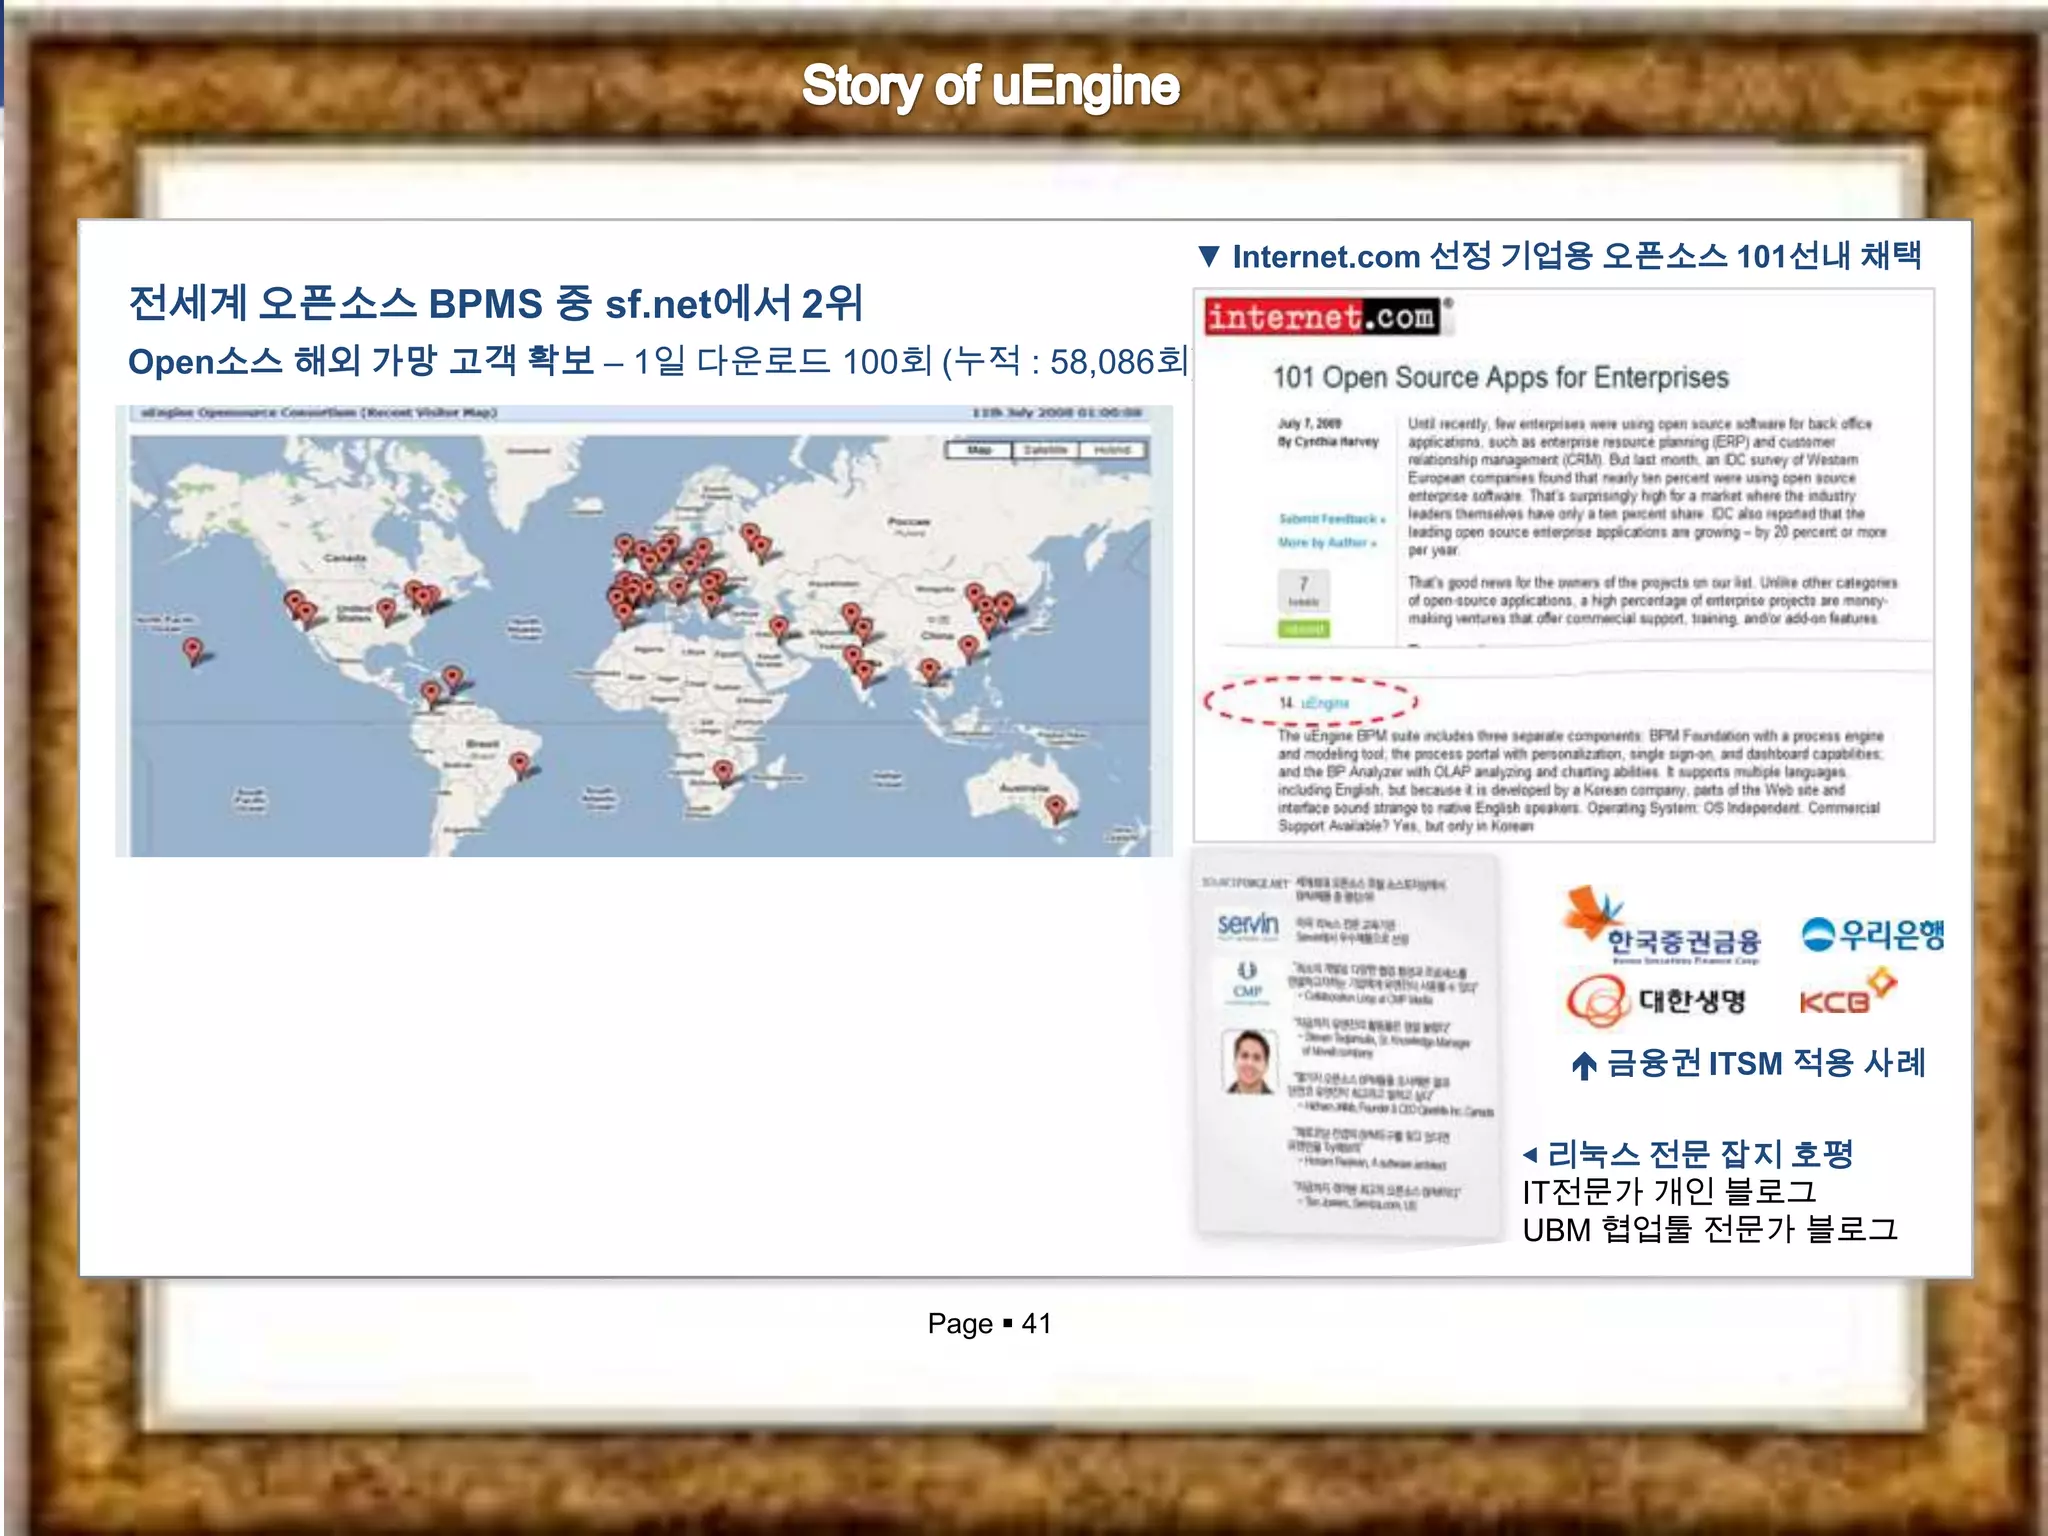Click the map marker in southern Africa
2048x1536 pixels.
pos(723,772)
